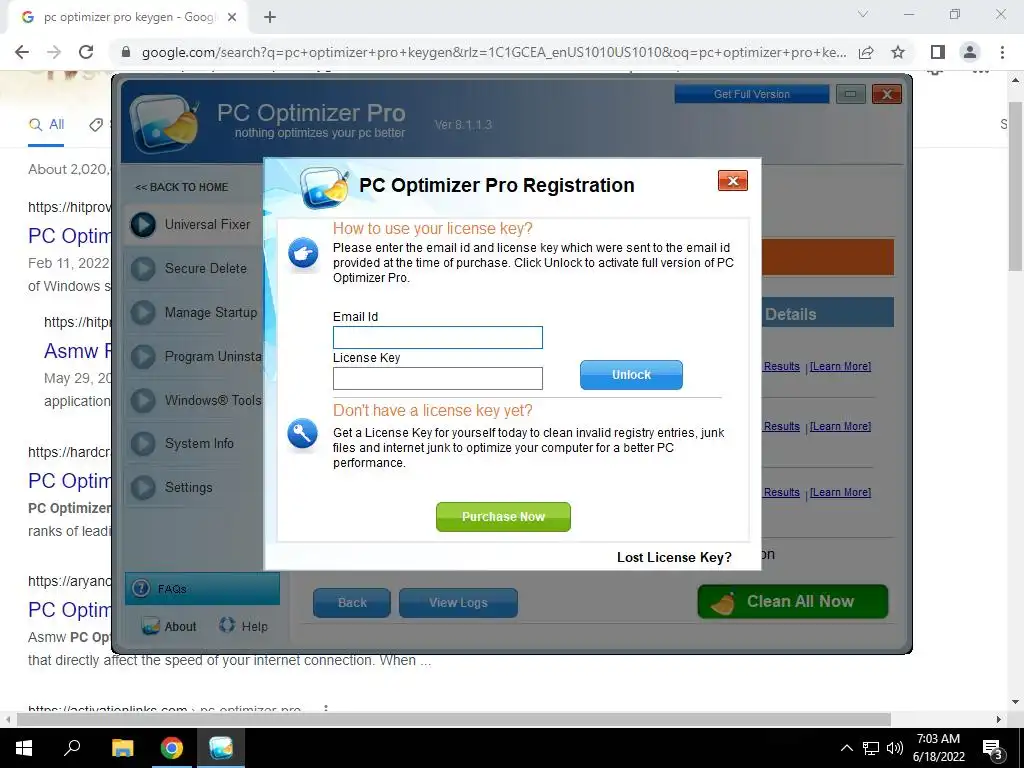1024x768 pixels.
Task: Focus the License Key input field
Action: [438, 378]
